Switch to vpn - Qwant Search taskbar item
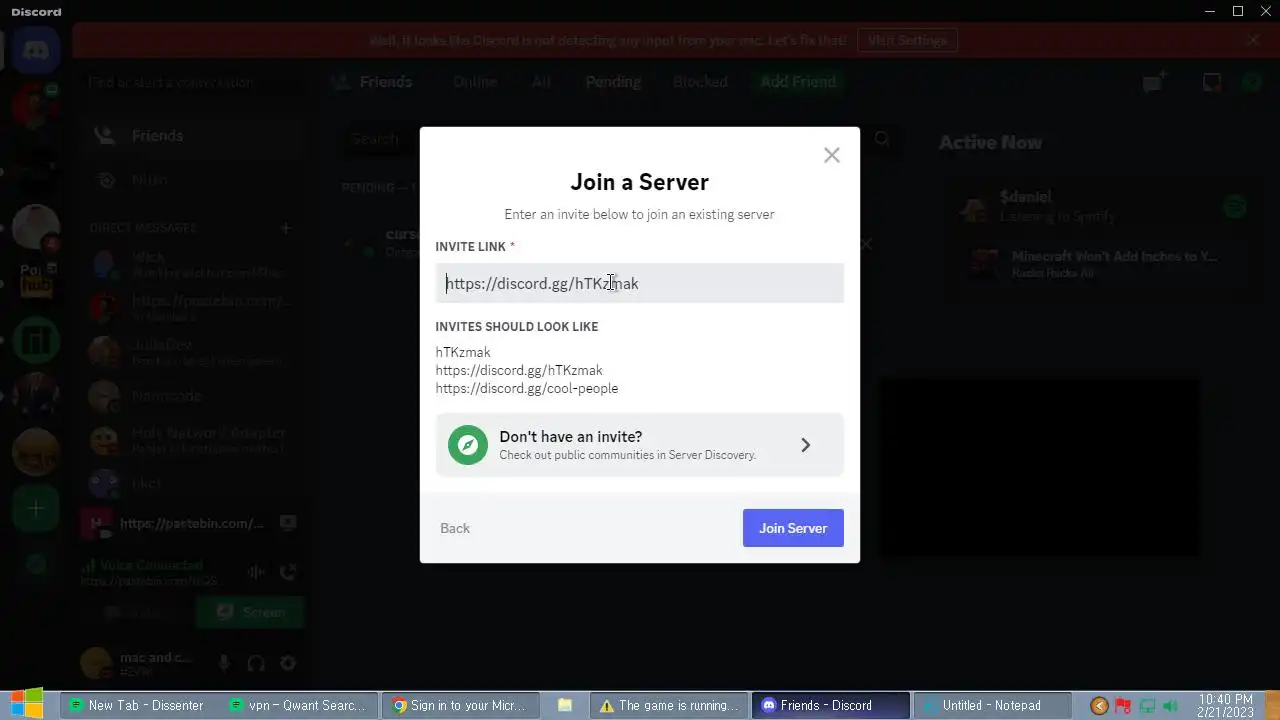This screenshot has height=720, width=1280. pyautogui.click(x=298, y=705)
